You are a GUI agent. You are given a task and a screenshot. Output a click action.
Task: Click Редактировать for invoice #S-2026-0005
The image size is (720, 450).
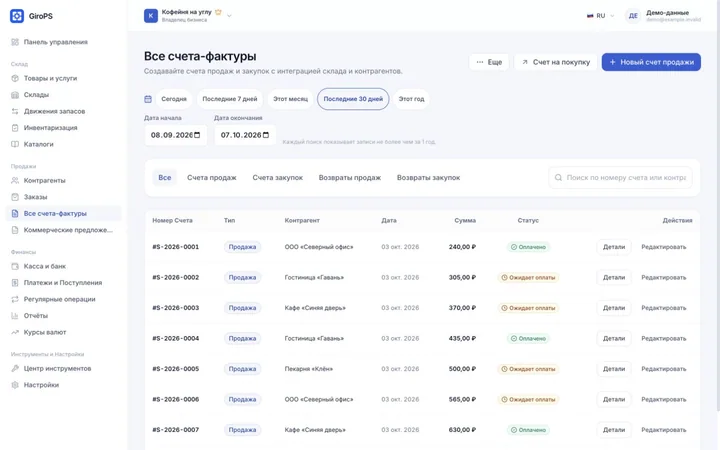664,369
